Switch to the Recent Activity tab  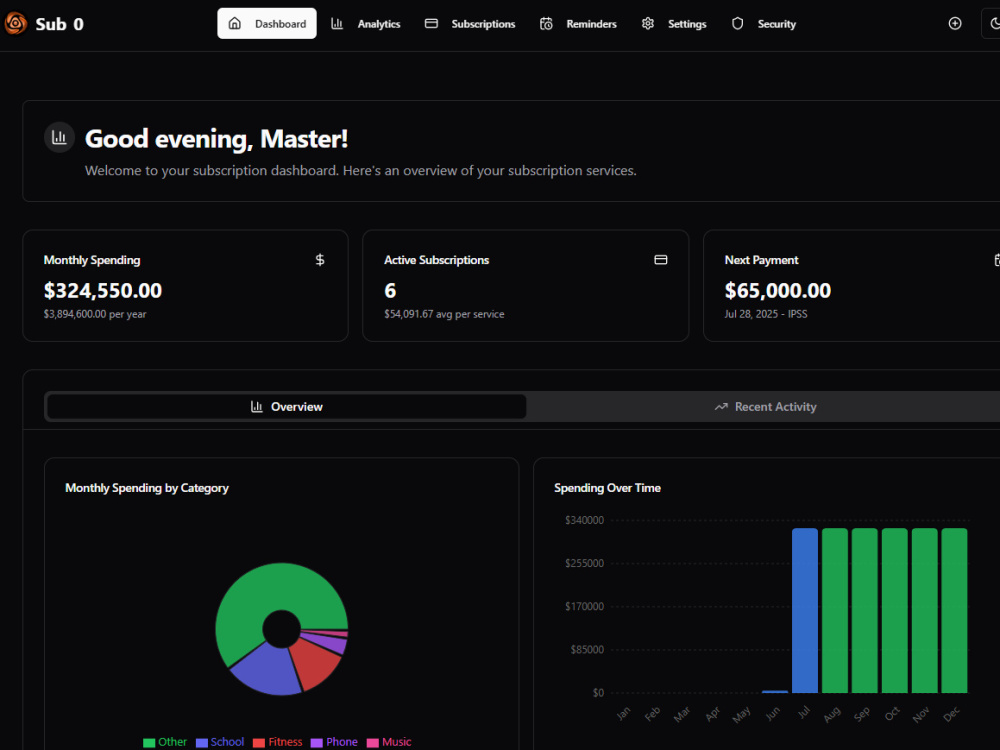click(x=765, y=407)
